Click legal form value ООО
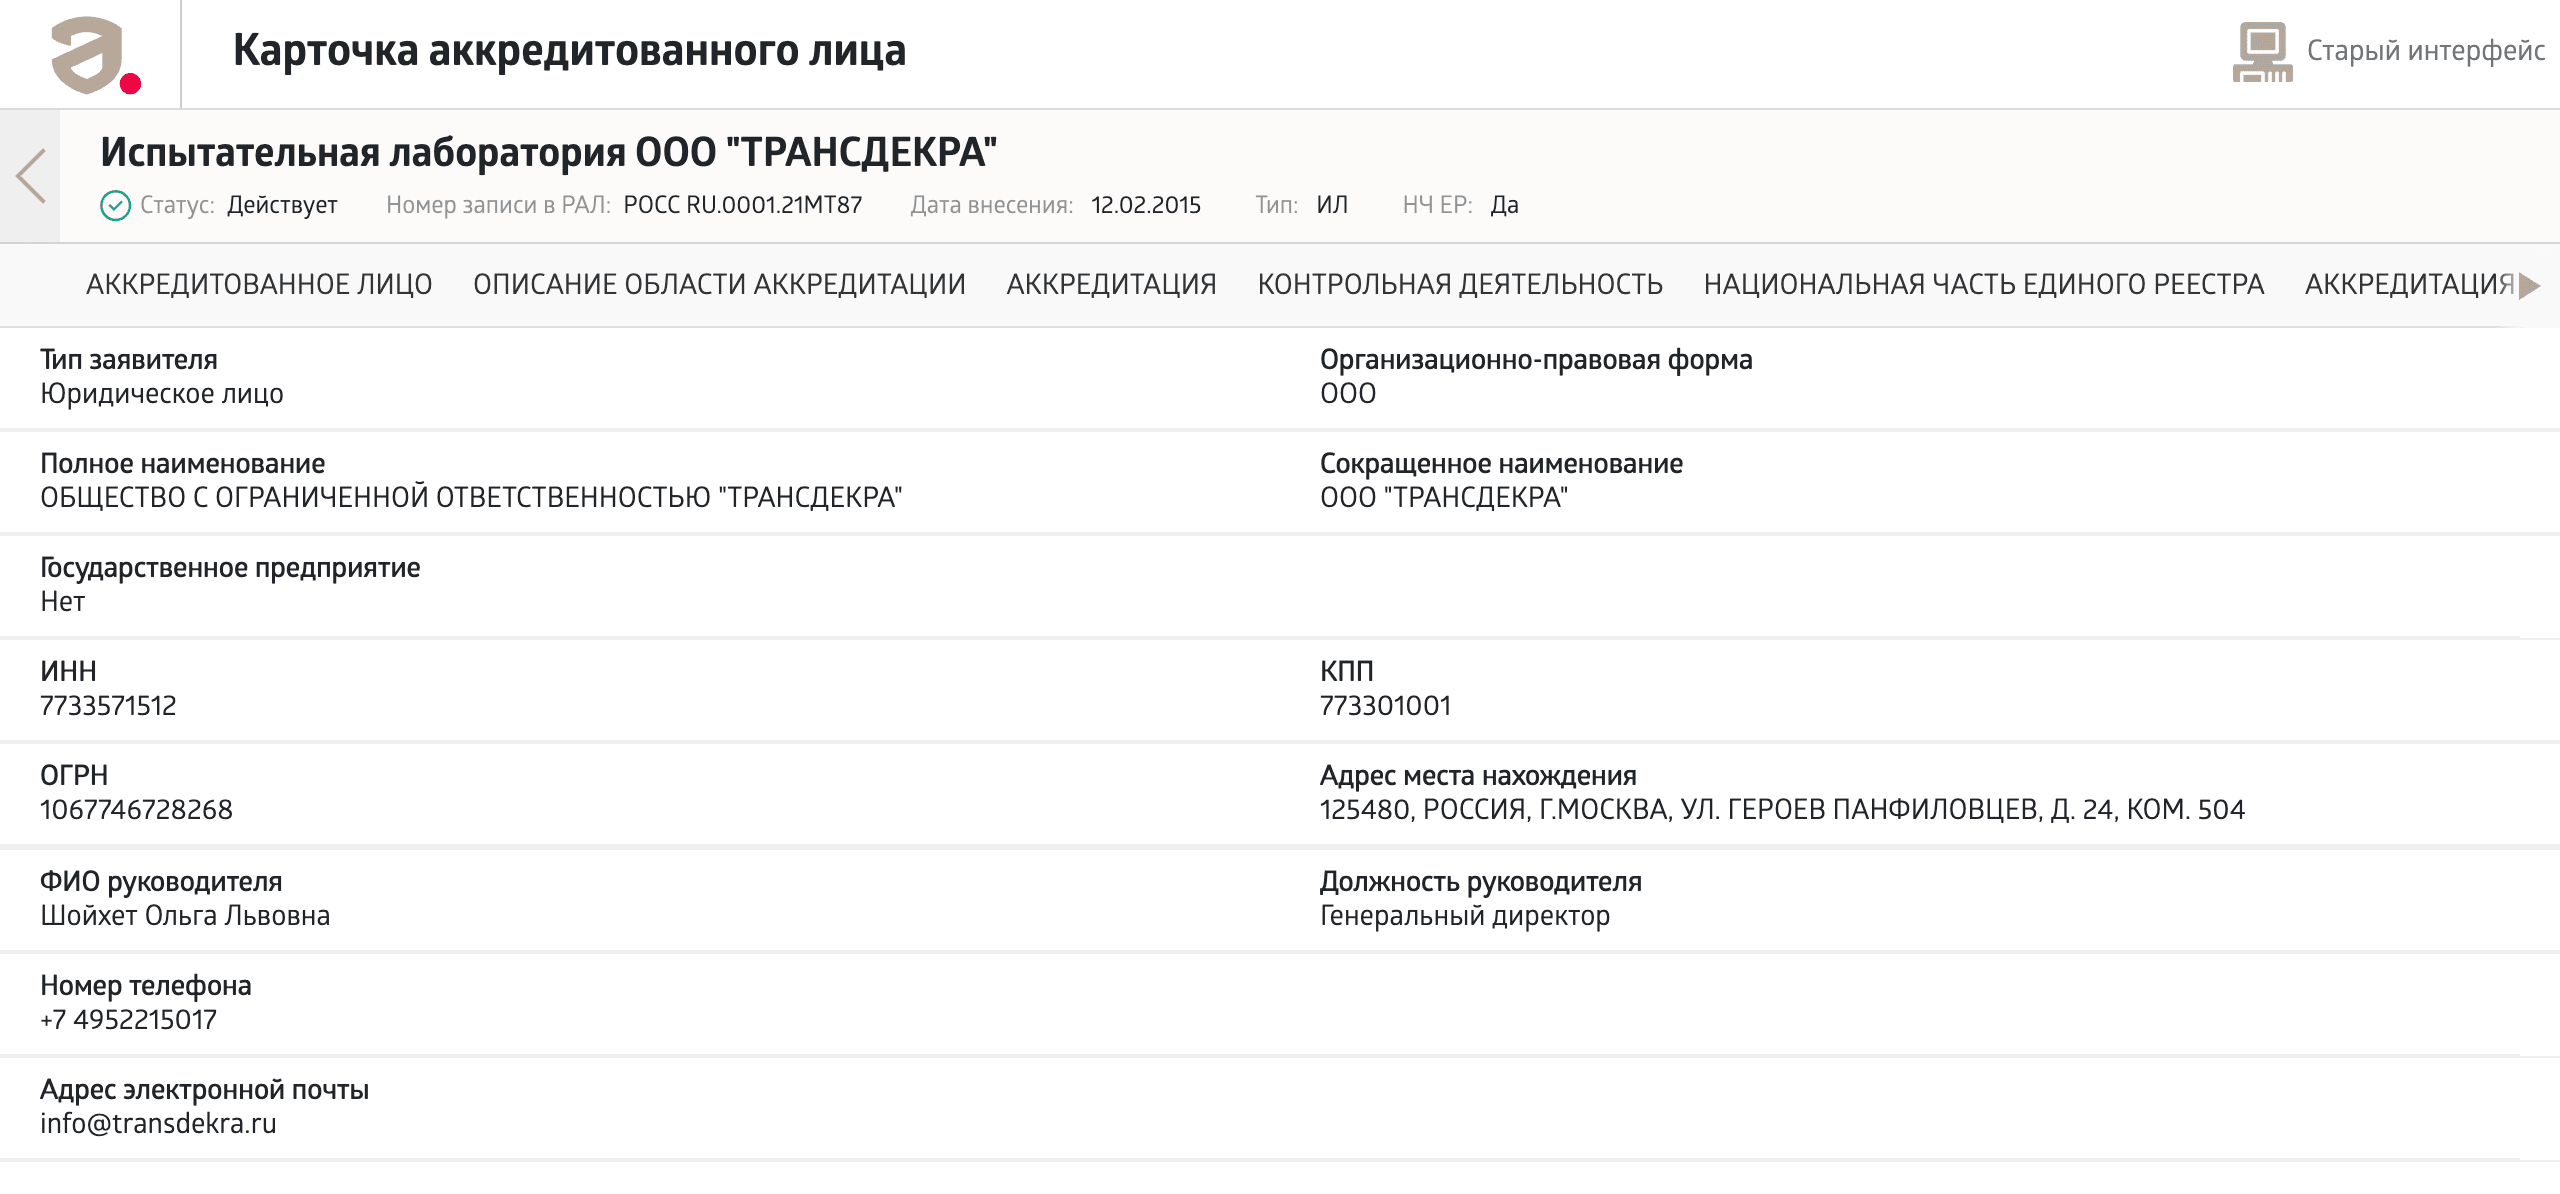This screenshot has width=2560, height=1194. coord(1348,394)
